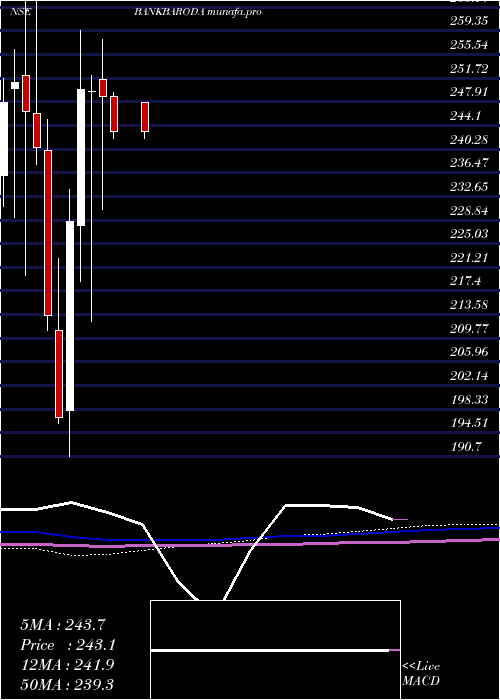The height and width of the screenshot is (700, 500).
Task: Click the 217.4 price axis label
Action: coord(466,281)
